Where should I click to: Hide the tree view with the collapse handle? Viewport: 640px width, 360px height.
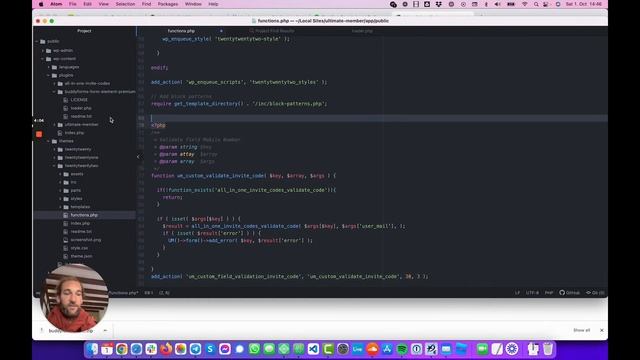[138, 157]
